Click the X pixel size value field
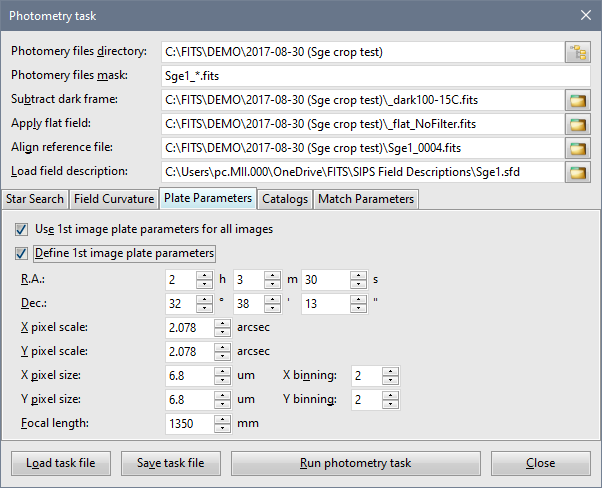The width and height of the screenshot is (602, 488). pos(190,376)
